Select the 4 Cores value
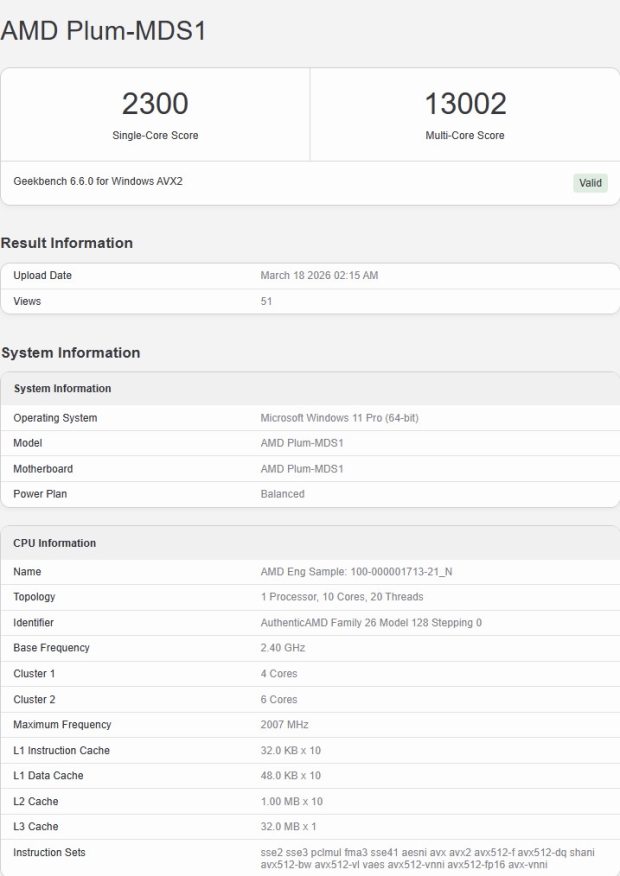The width and height of the screenshot is (620, 876). point(279,674)
